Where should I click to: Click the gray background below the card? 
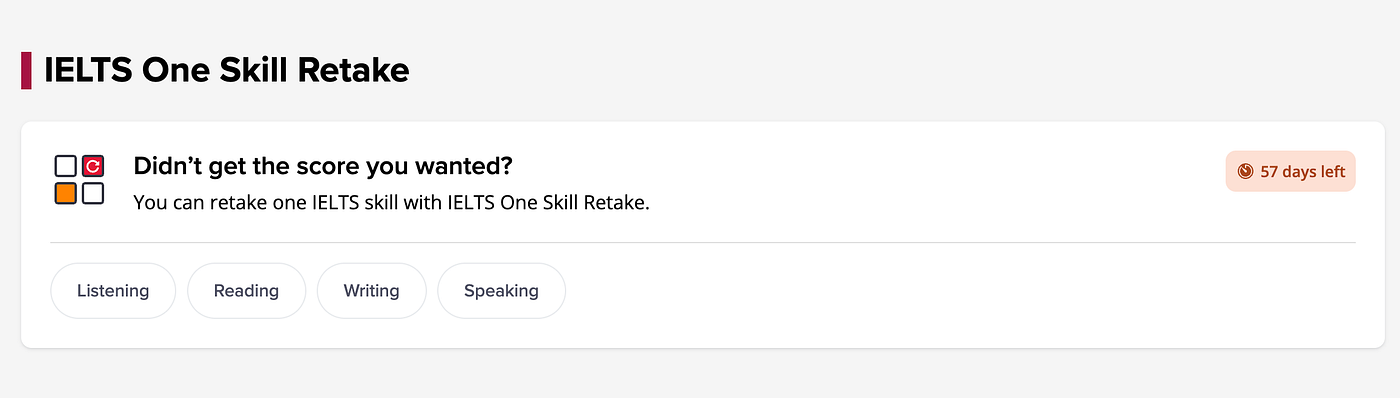700,374
